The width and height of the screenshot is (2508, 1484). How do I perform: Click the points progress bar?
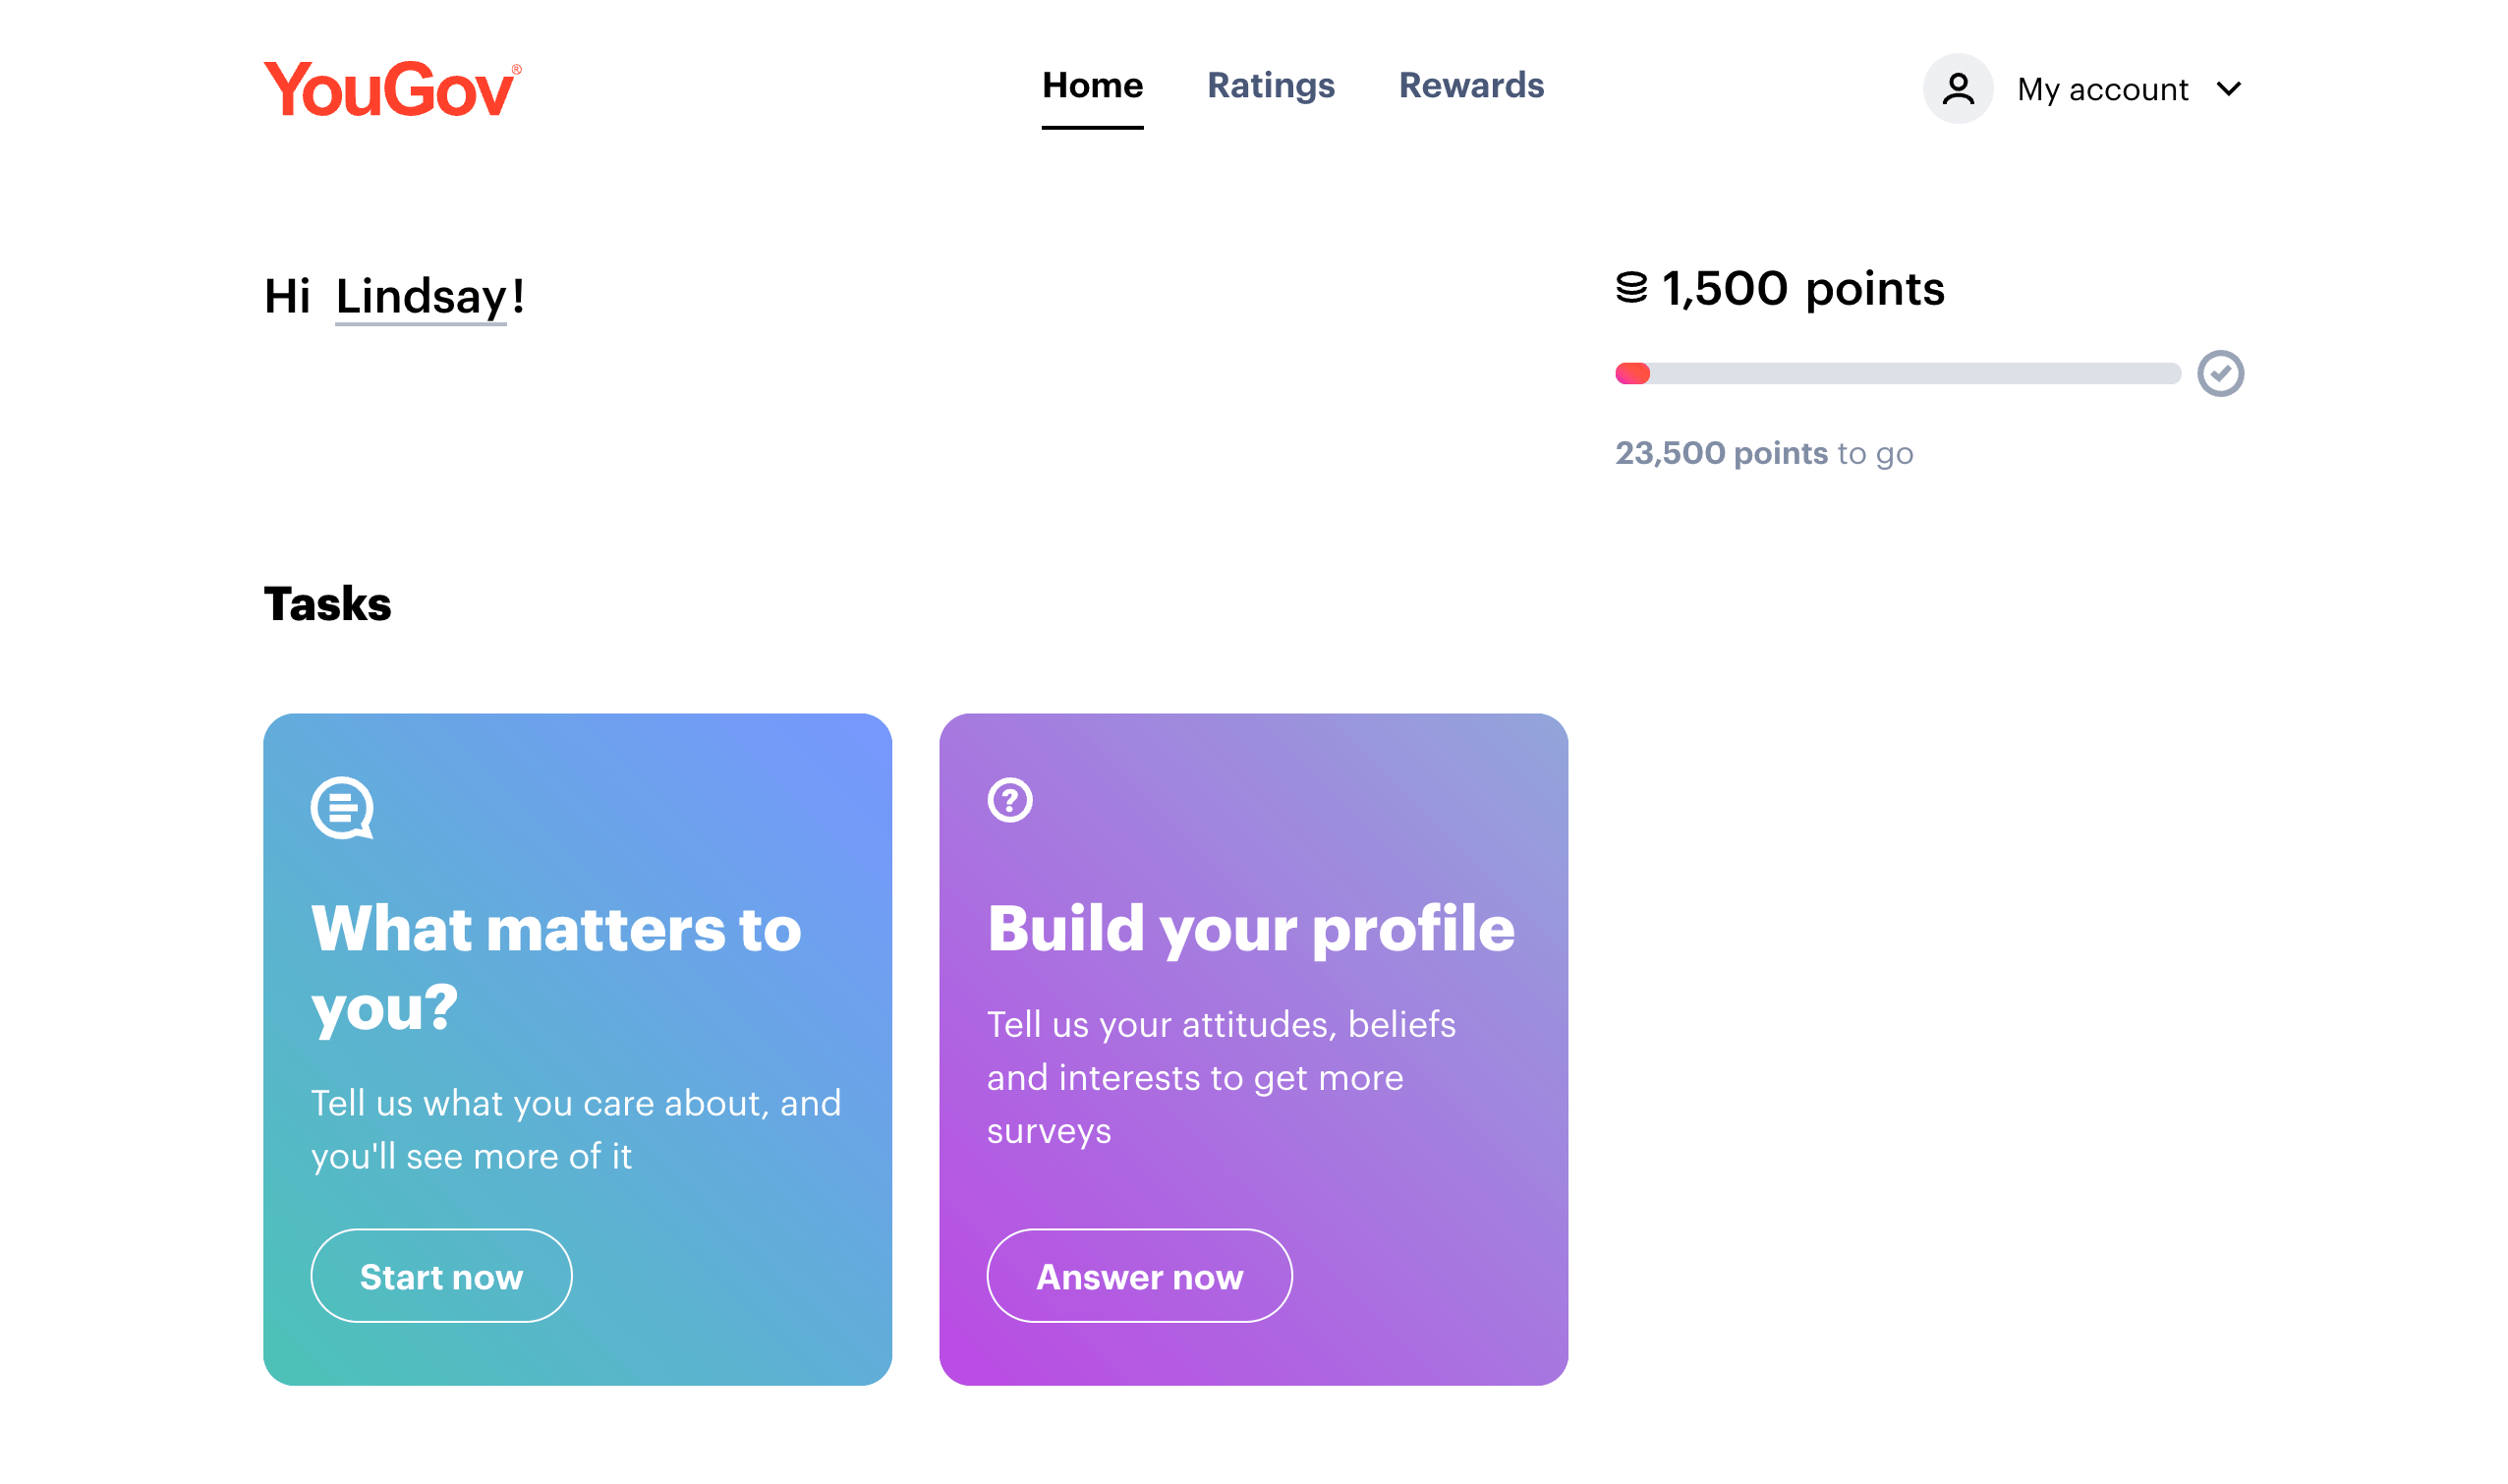[x=1900, y=373]
